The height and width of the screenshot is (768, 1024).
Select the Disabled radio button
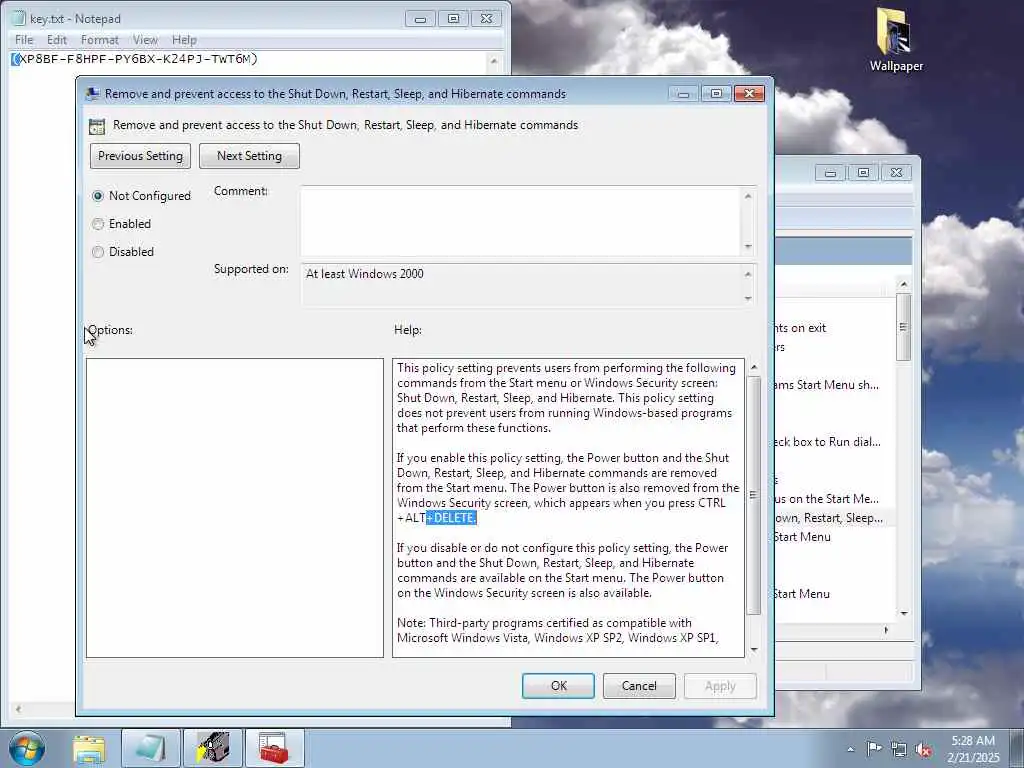click(98, 252)
